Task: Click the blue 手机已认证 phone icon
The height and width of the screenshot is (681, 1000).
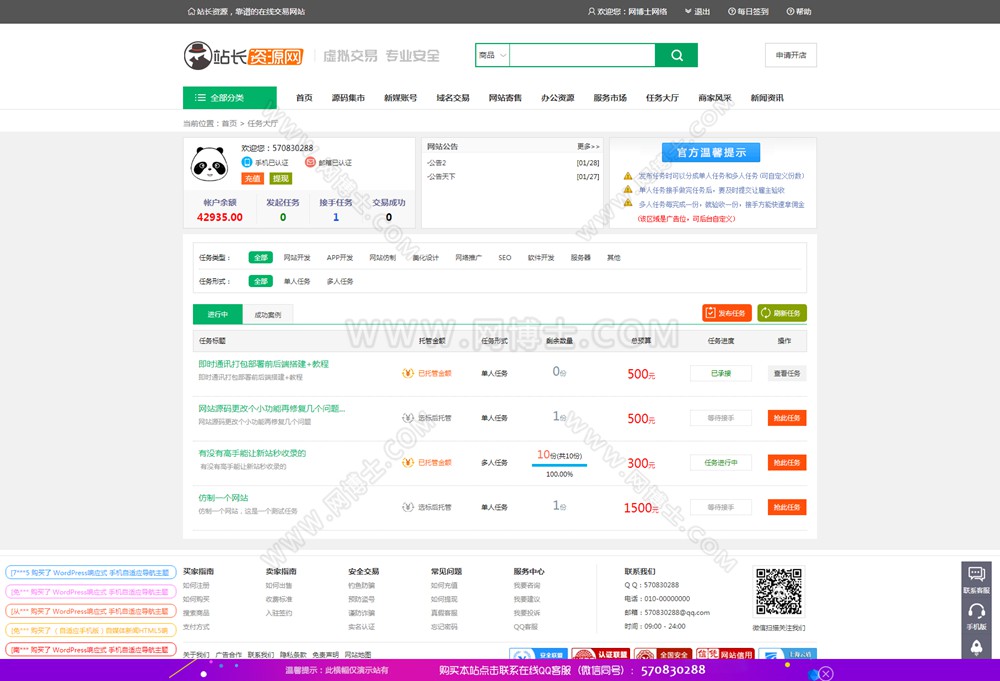Action: [x=247, y=162]
